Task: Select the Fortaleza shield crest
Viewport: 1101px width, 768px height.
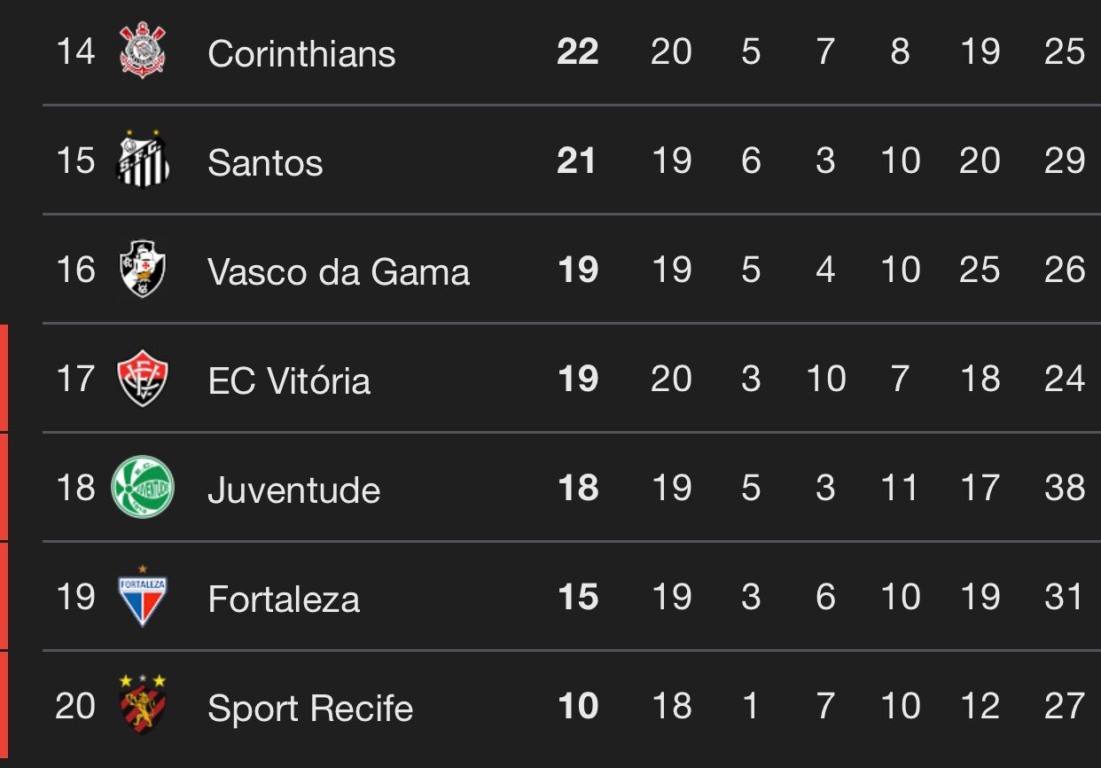Action: coord(143,596)
